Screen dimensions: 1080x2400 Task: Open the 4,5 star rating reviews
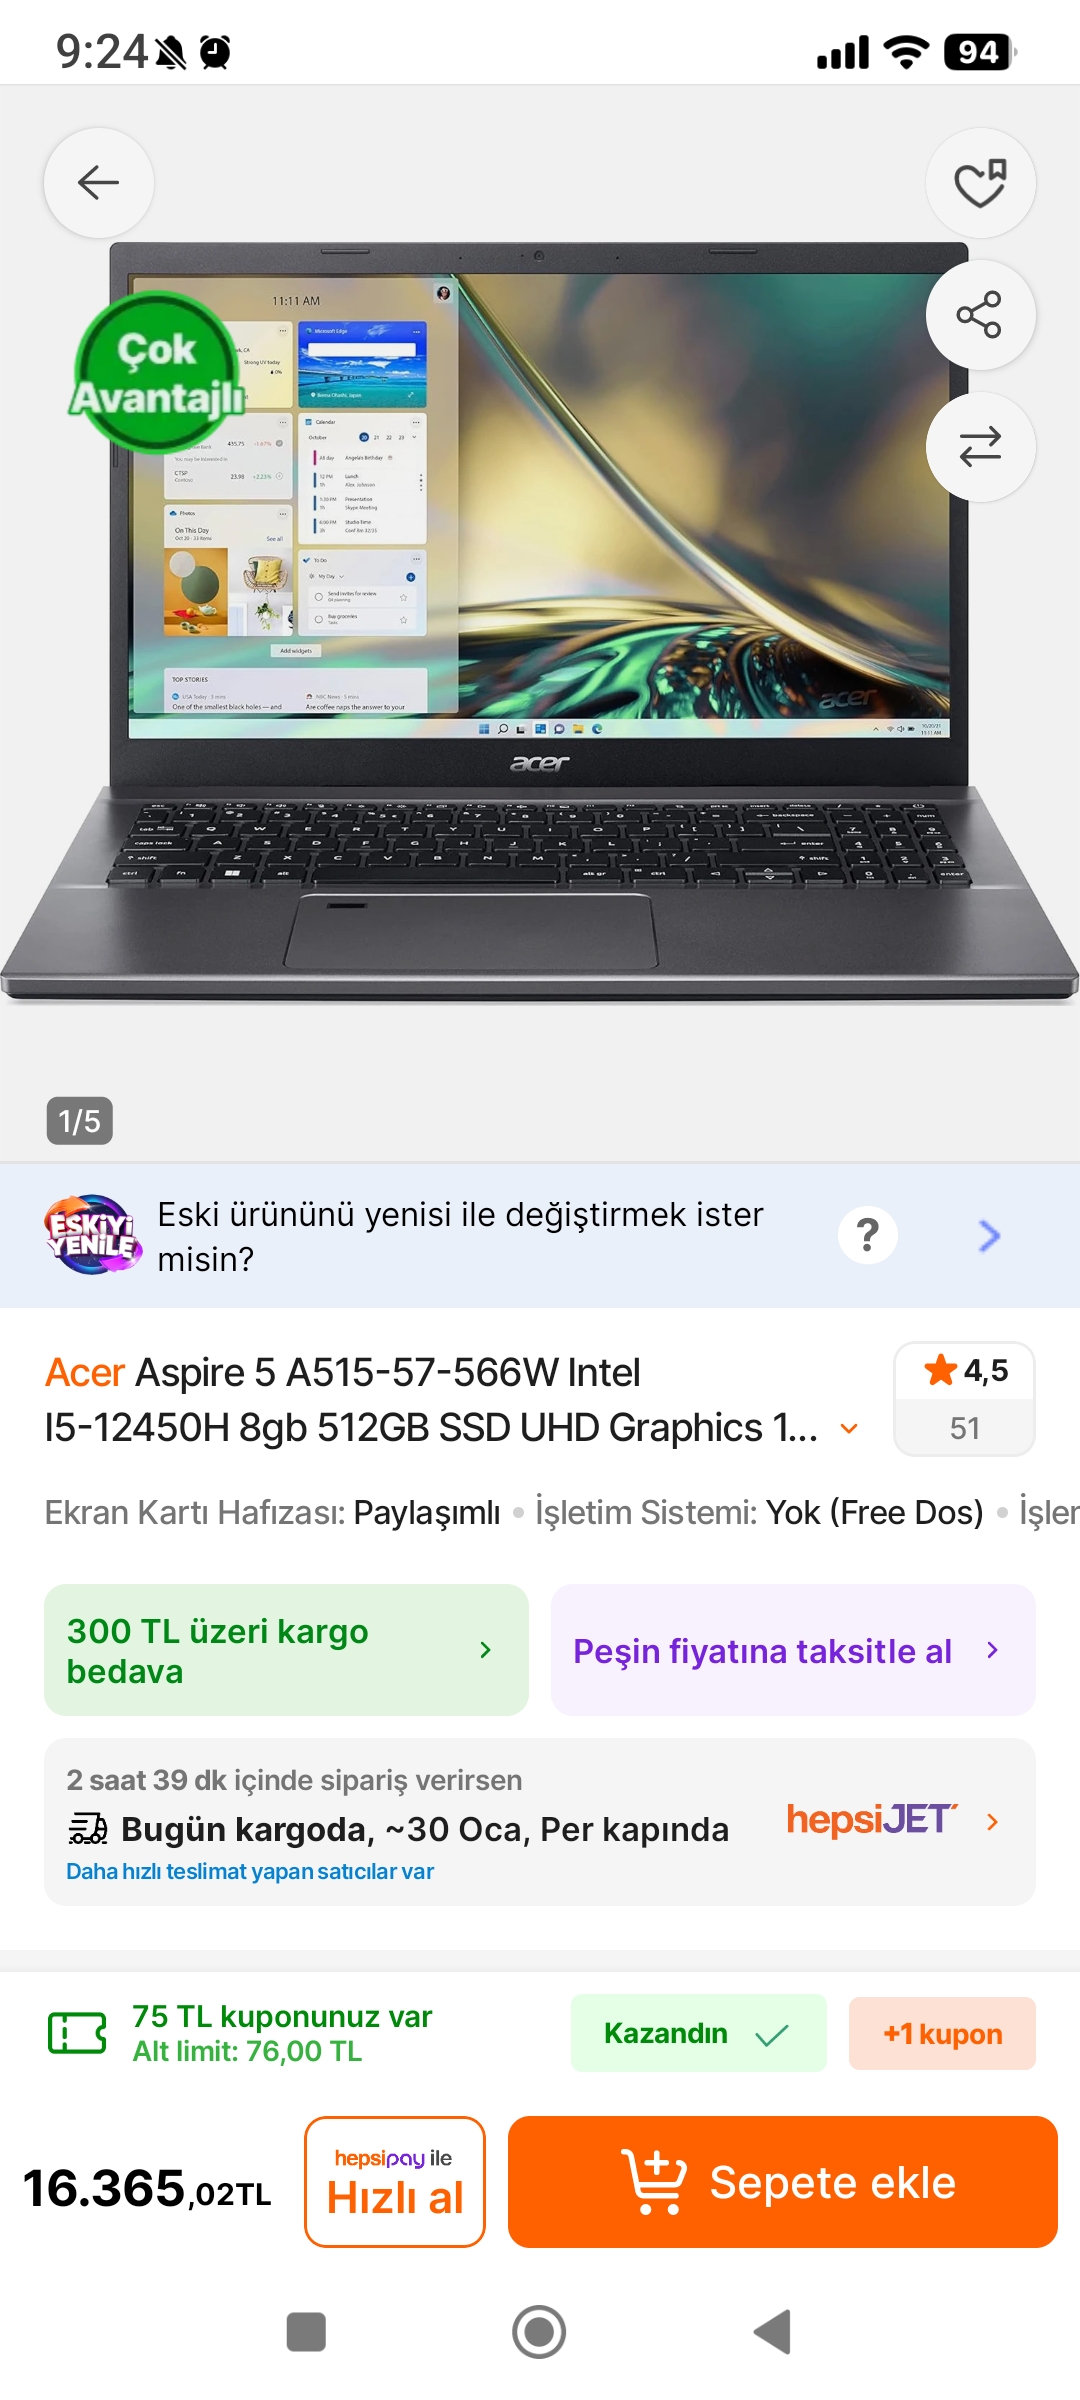point(964,1398)
